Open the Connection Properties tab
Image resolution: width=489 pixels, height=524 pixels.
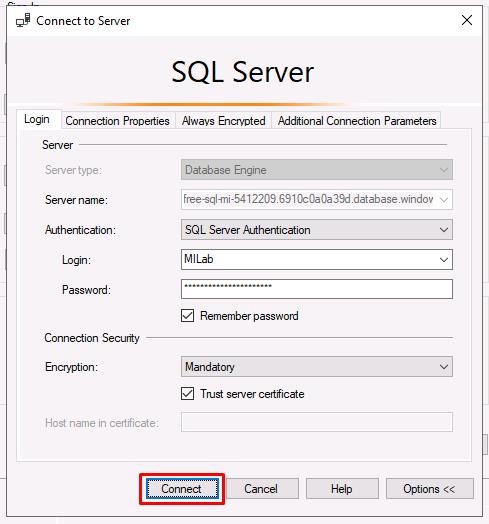coord(117,121)
